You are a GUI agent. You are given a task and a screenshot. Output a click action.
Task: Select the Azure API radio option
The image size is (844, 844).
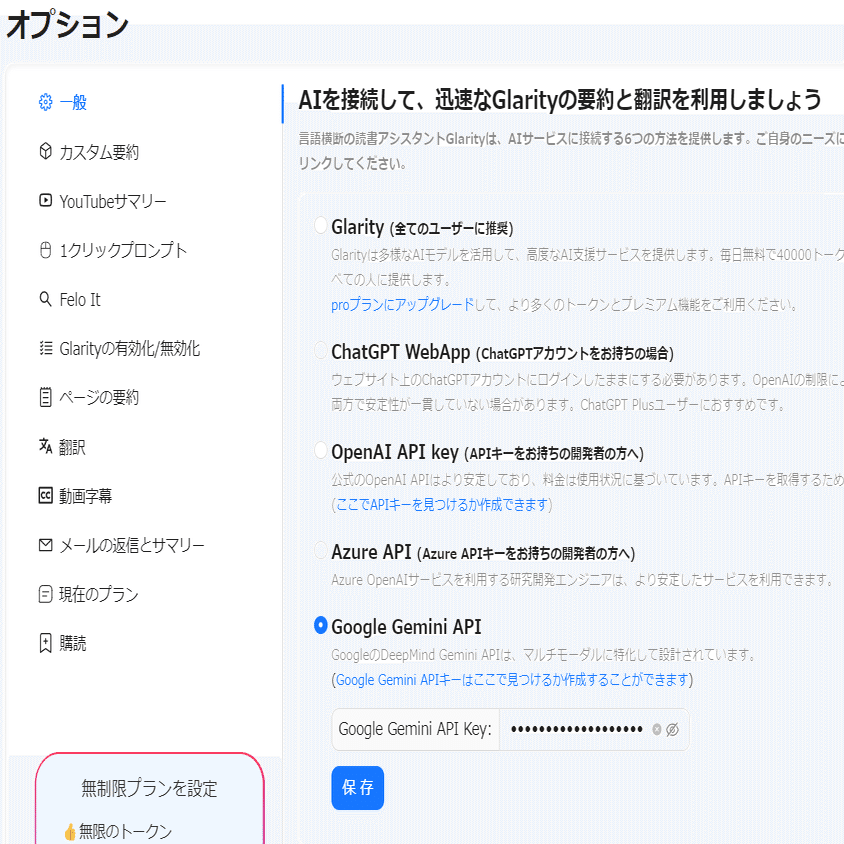pyautogui.click(x=321, y=550)
